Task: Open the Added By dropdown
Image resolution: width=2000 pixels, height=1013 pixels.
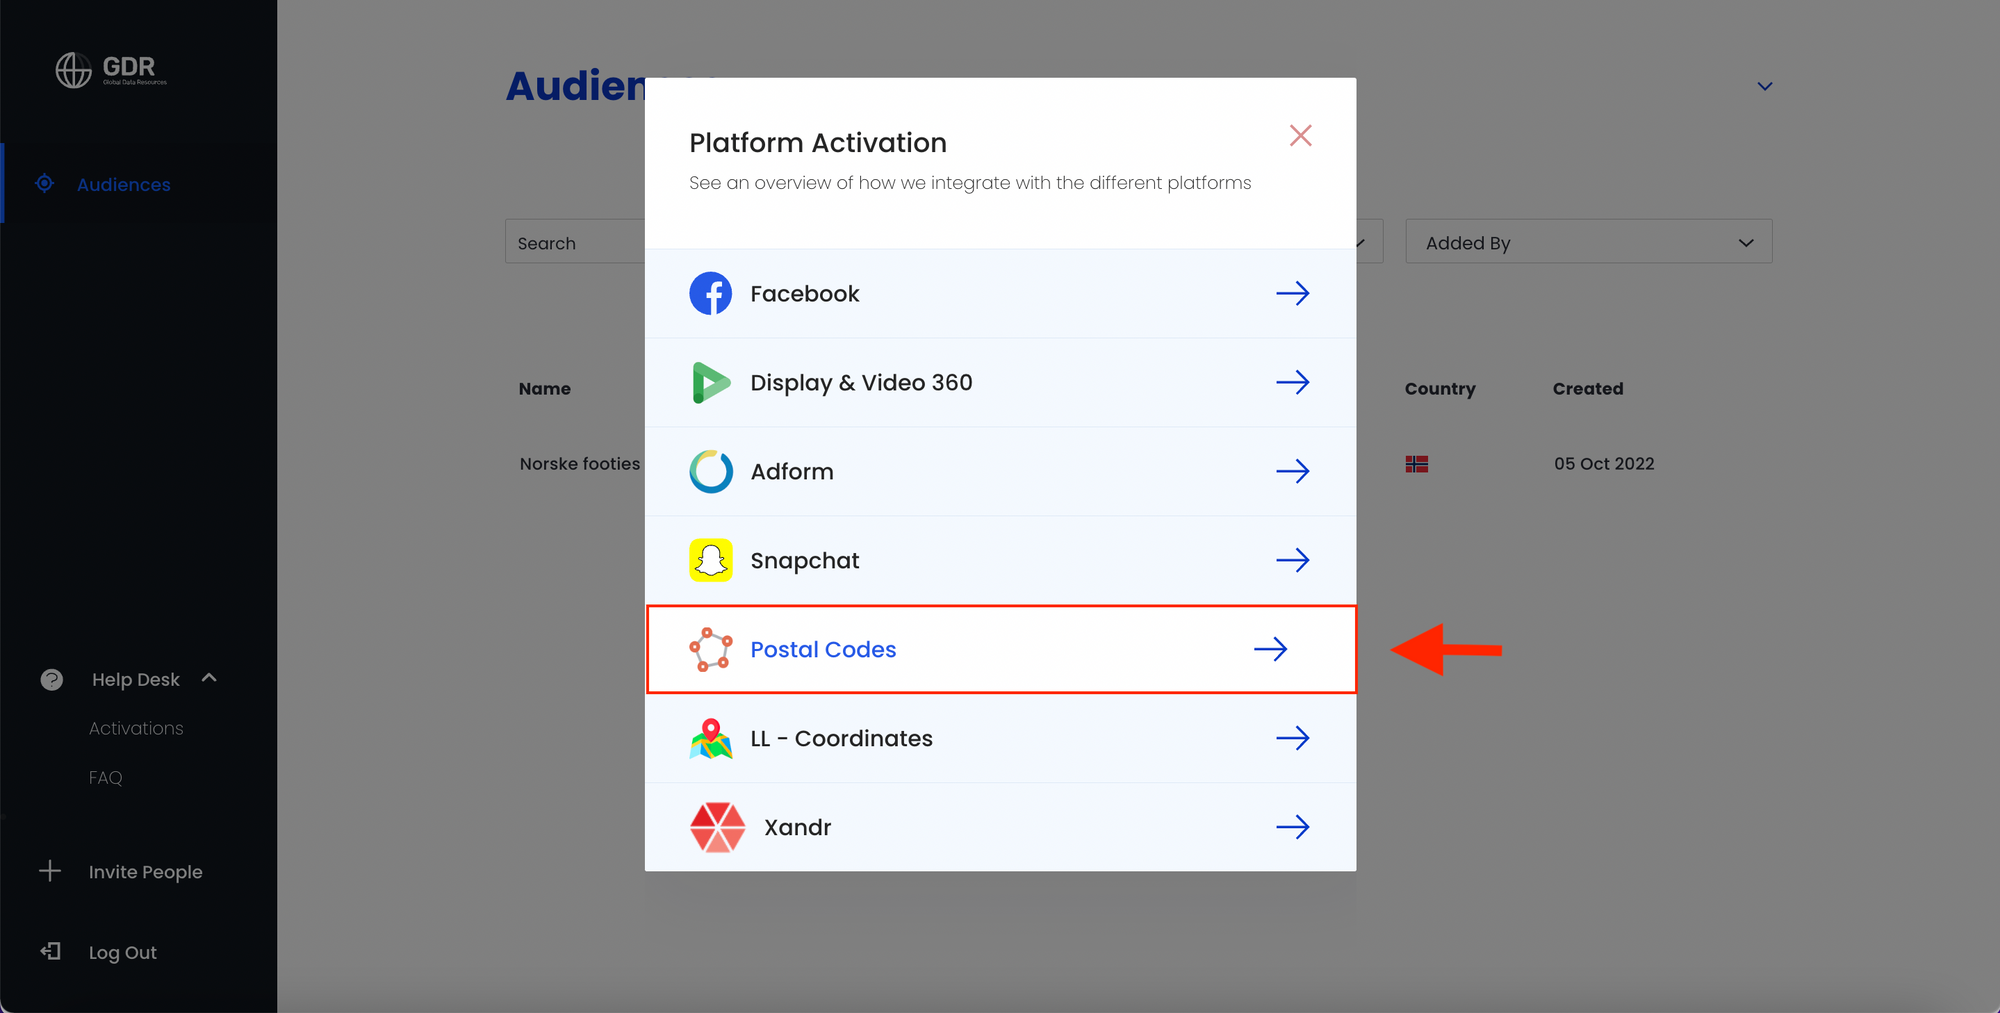Action: click(x=1588, y=242)
